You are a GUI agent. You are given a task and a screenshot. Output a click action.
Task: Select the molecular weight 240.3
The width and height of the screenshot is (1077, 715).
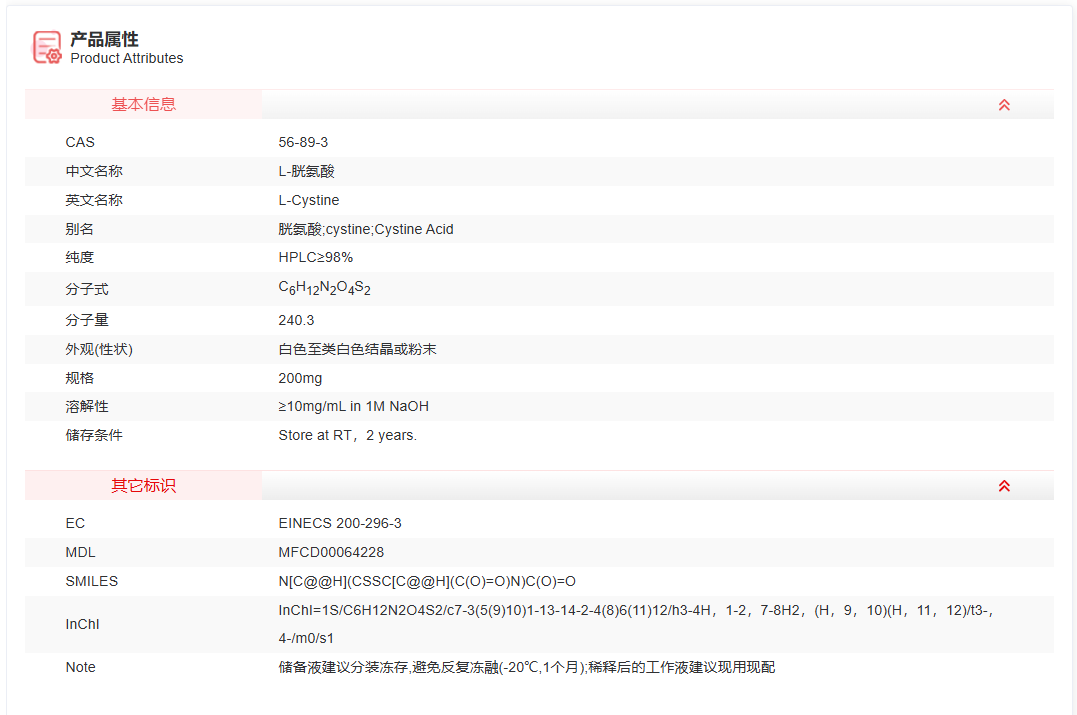295,320
